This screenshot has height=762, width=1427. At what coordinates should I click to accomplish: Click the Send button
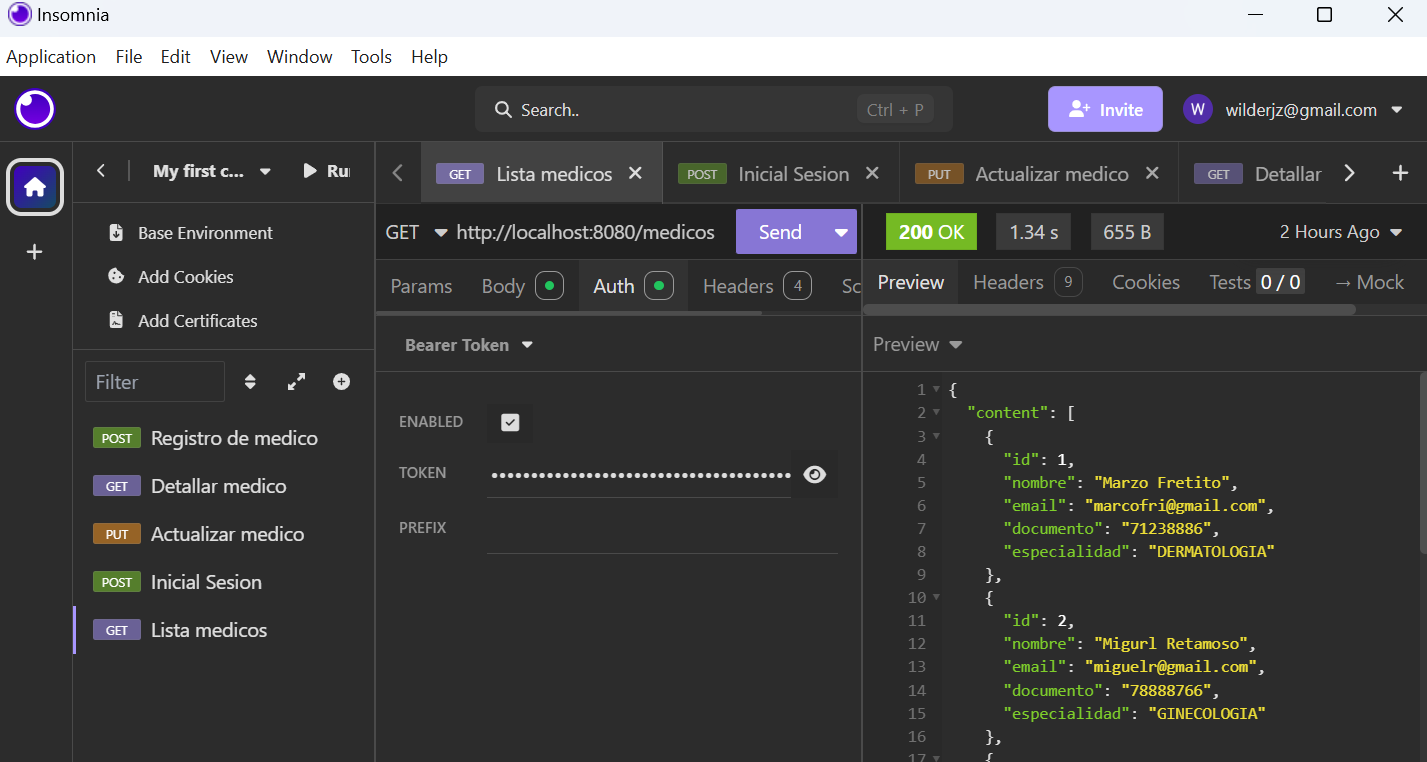(x=780, y=232)
